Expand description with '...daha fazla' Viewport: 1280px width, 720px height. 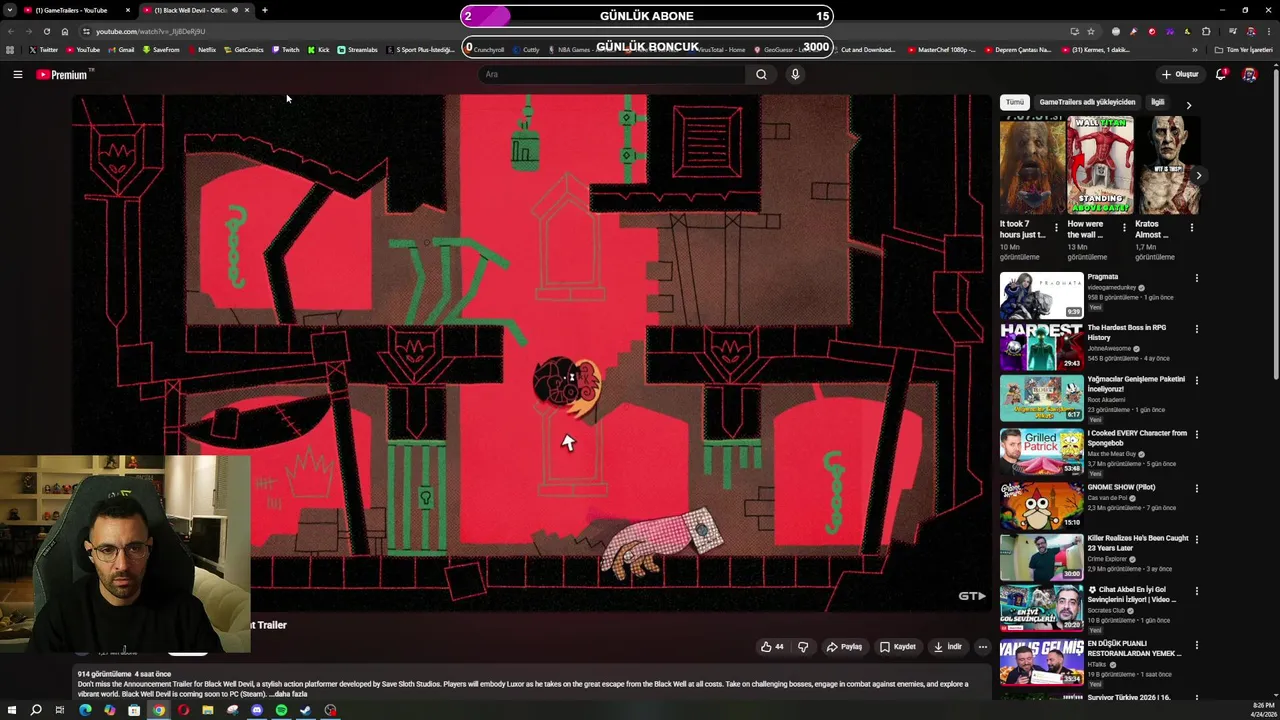(288, 693)
